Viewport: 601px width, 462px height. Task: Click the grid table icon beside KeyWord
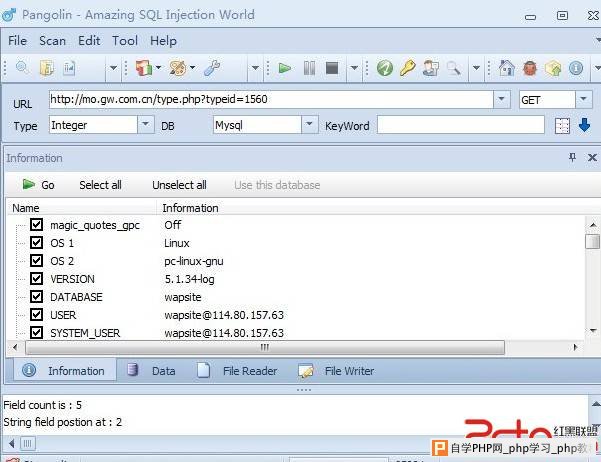[x=562, y=126]
